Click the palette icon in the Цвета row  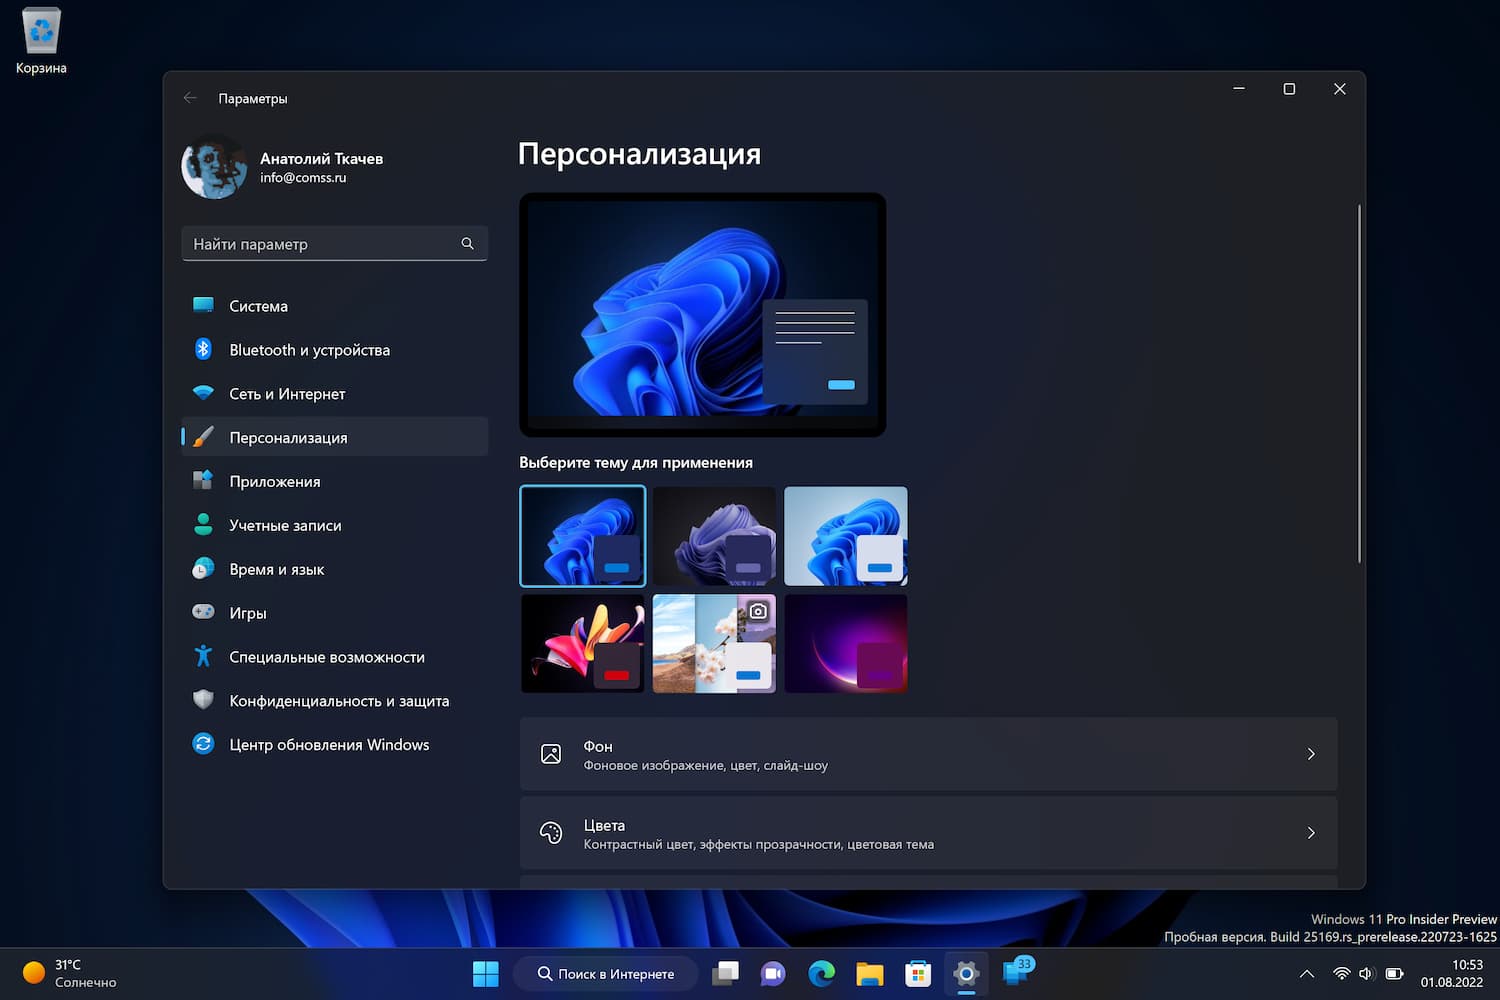pos(551,832)
